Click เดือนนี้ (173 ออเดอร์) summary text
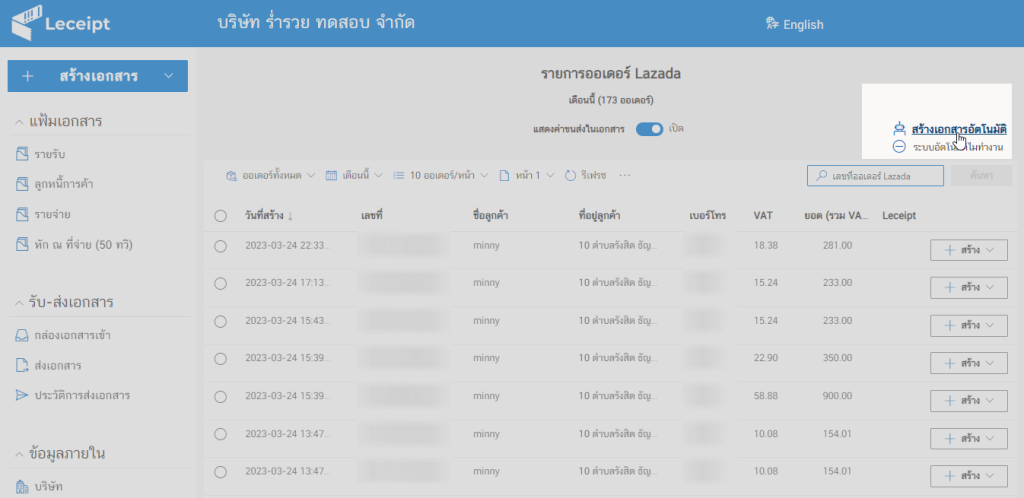This screenshot has height=498, width=1024. [611, 101]
